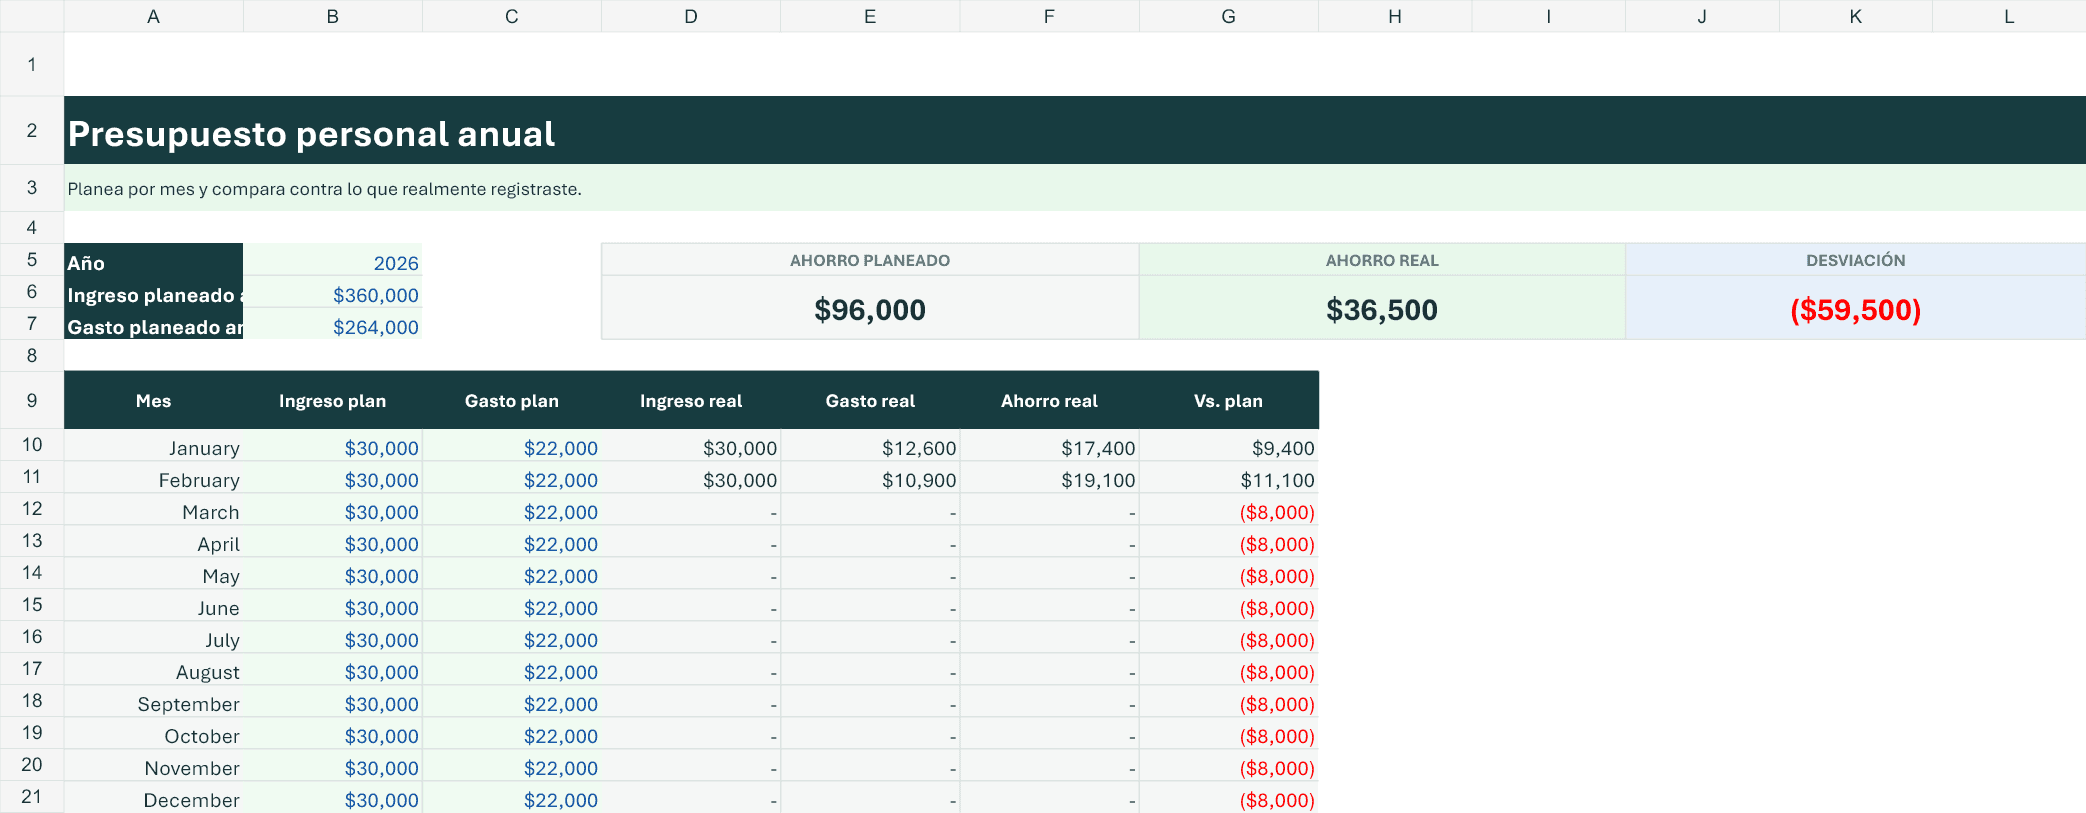Select February's vs. plan value $11,100

coord(1228,477)
